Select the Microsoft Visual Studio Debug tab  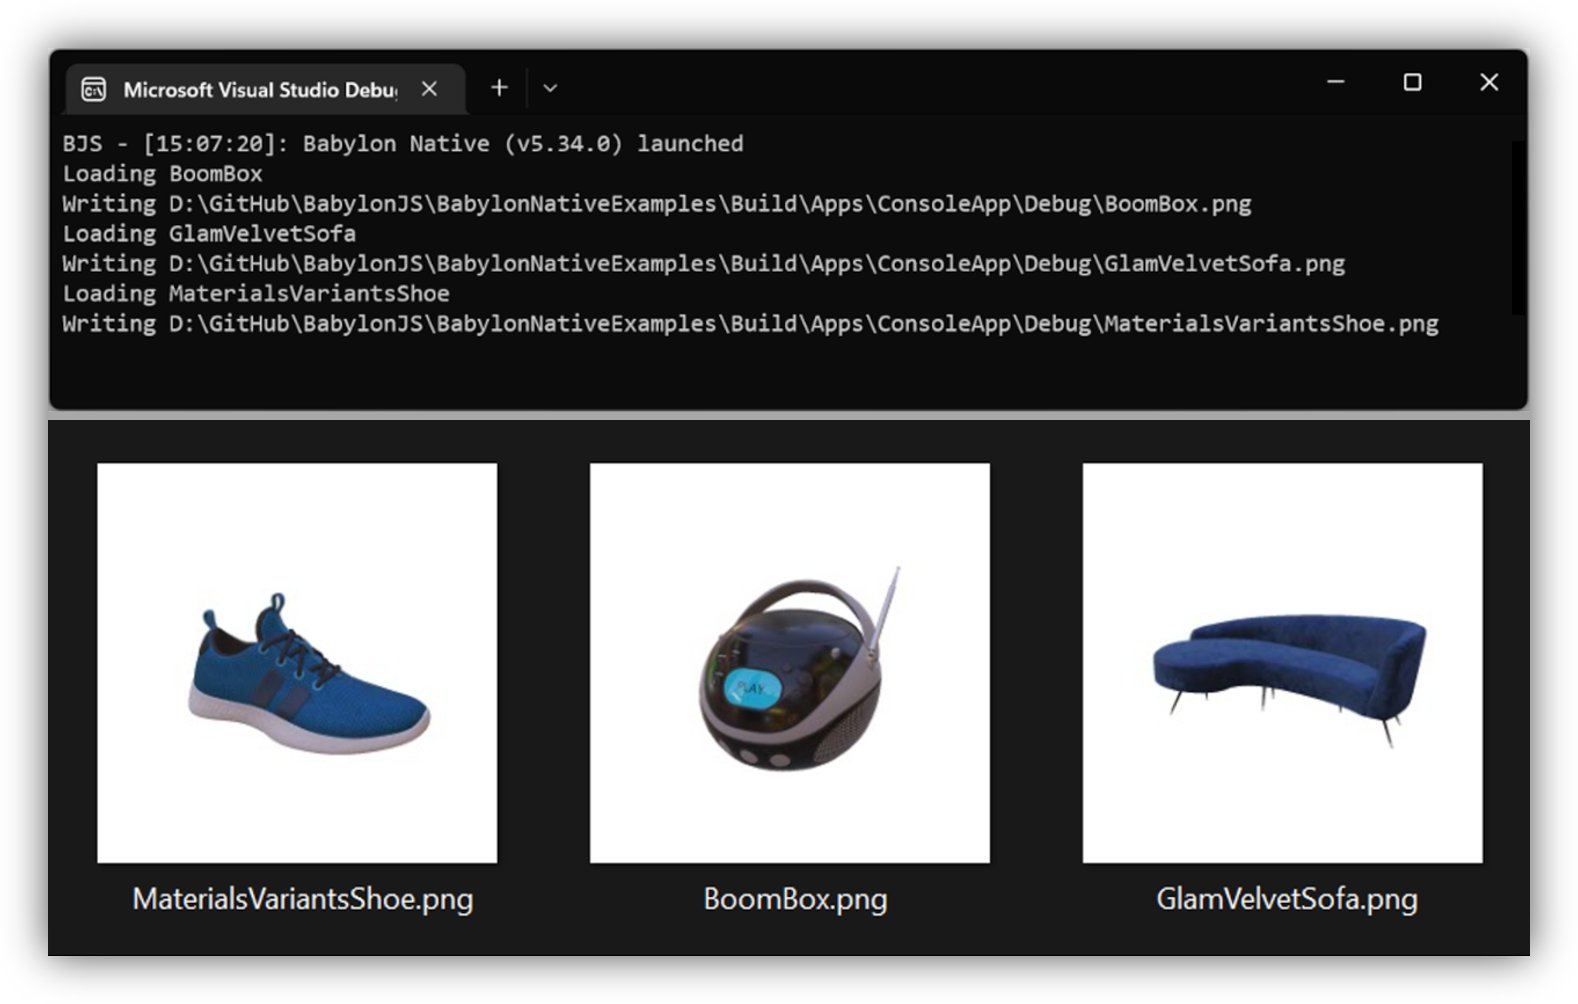265,89
